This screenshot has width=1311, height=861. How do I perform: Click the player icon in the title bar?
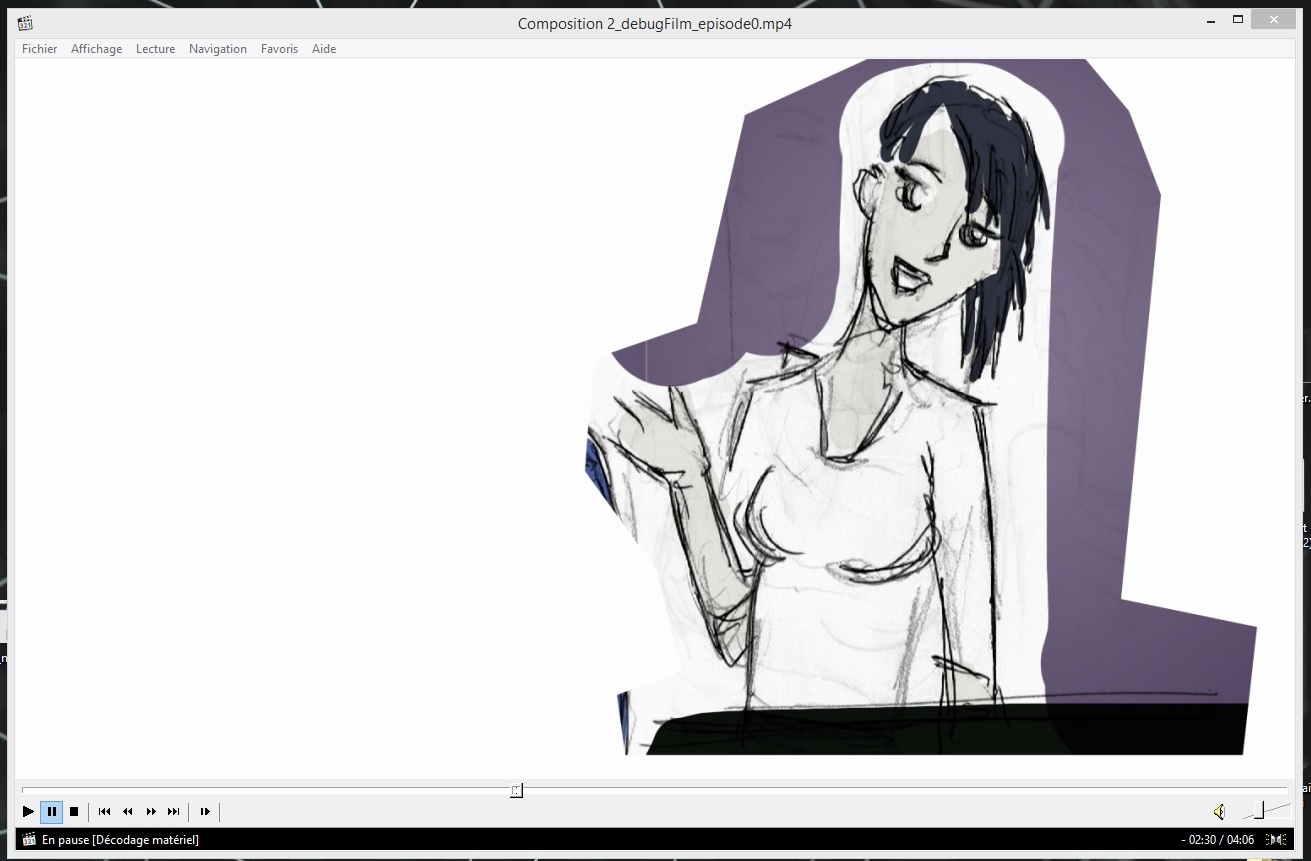[x=25, y=23]
